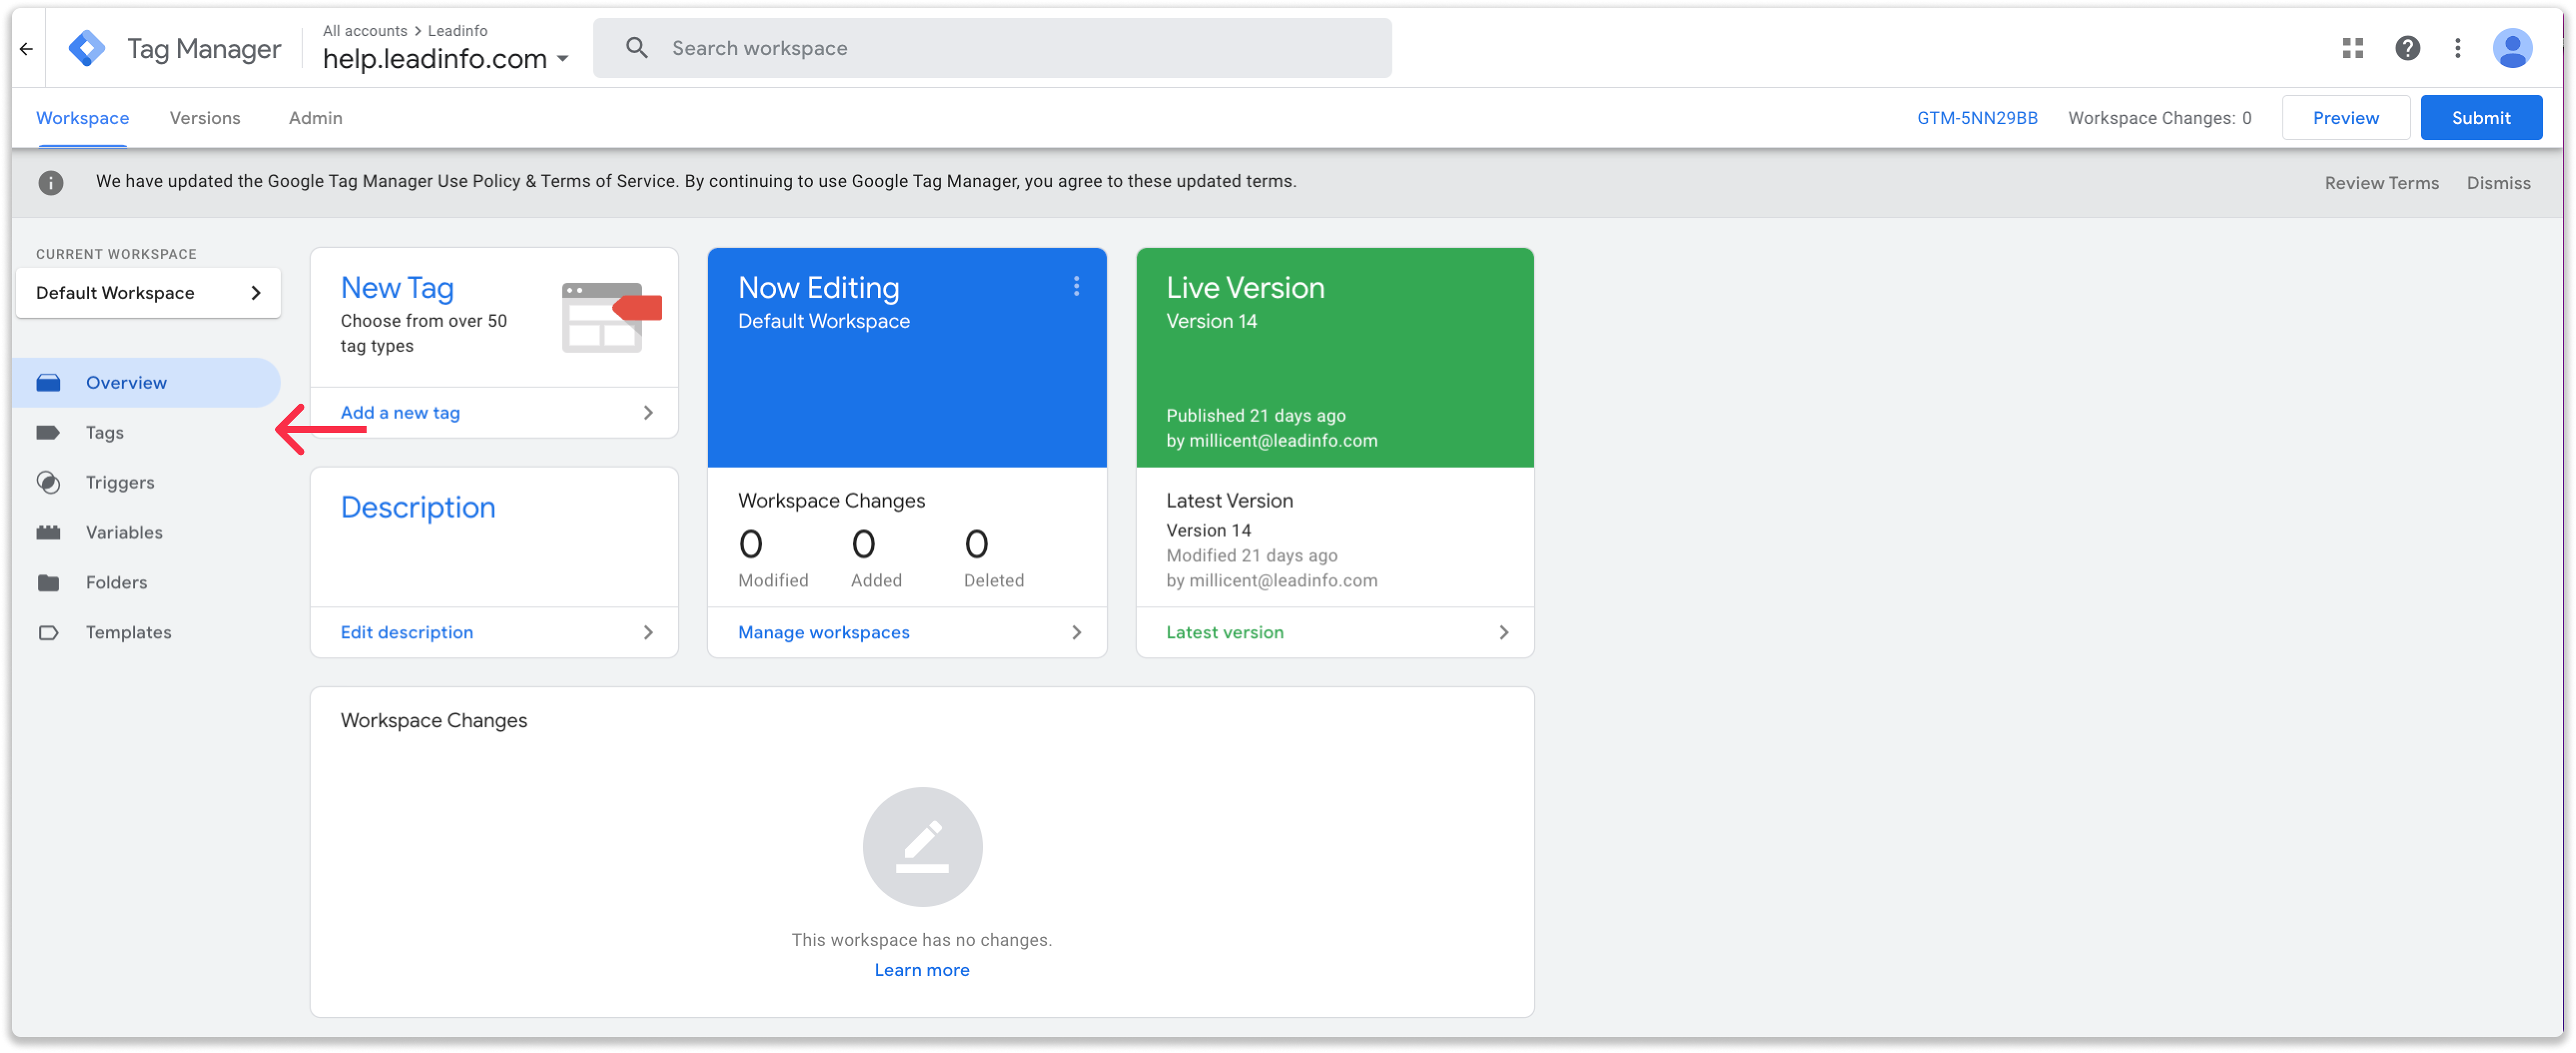Viewport: 2576px width, 1053px height.
Task: Dismiss the policy update banner
Action: (2498, 183)
